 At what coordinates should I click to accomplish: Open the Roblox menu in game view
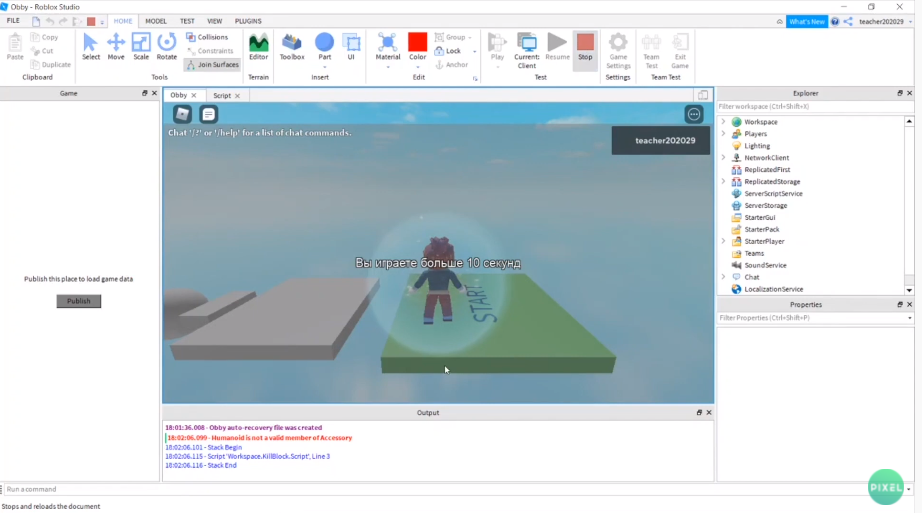182,114
